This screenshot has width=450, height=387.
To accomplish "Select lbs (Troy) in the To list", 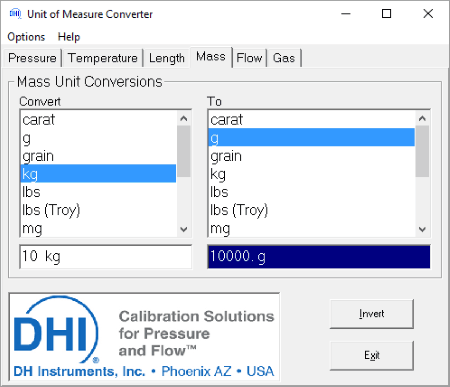I will pyautogui.click(x=312, y=210).
